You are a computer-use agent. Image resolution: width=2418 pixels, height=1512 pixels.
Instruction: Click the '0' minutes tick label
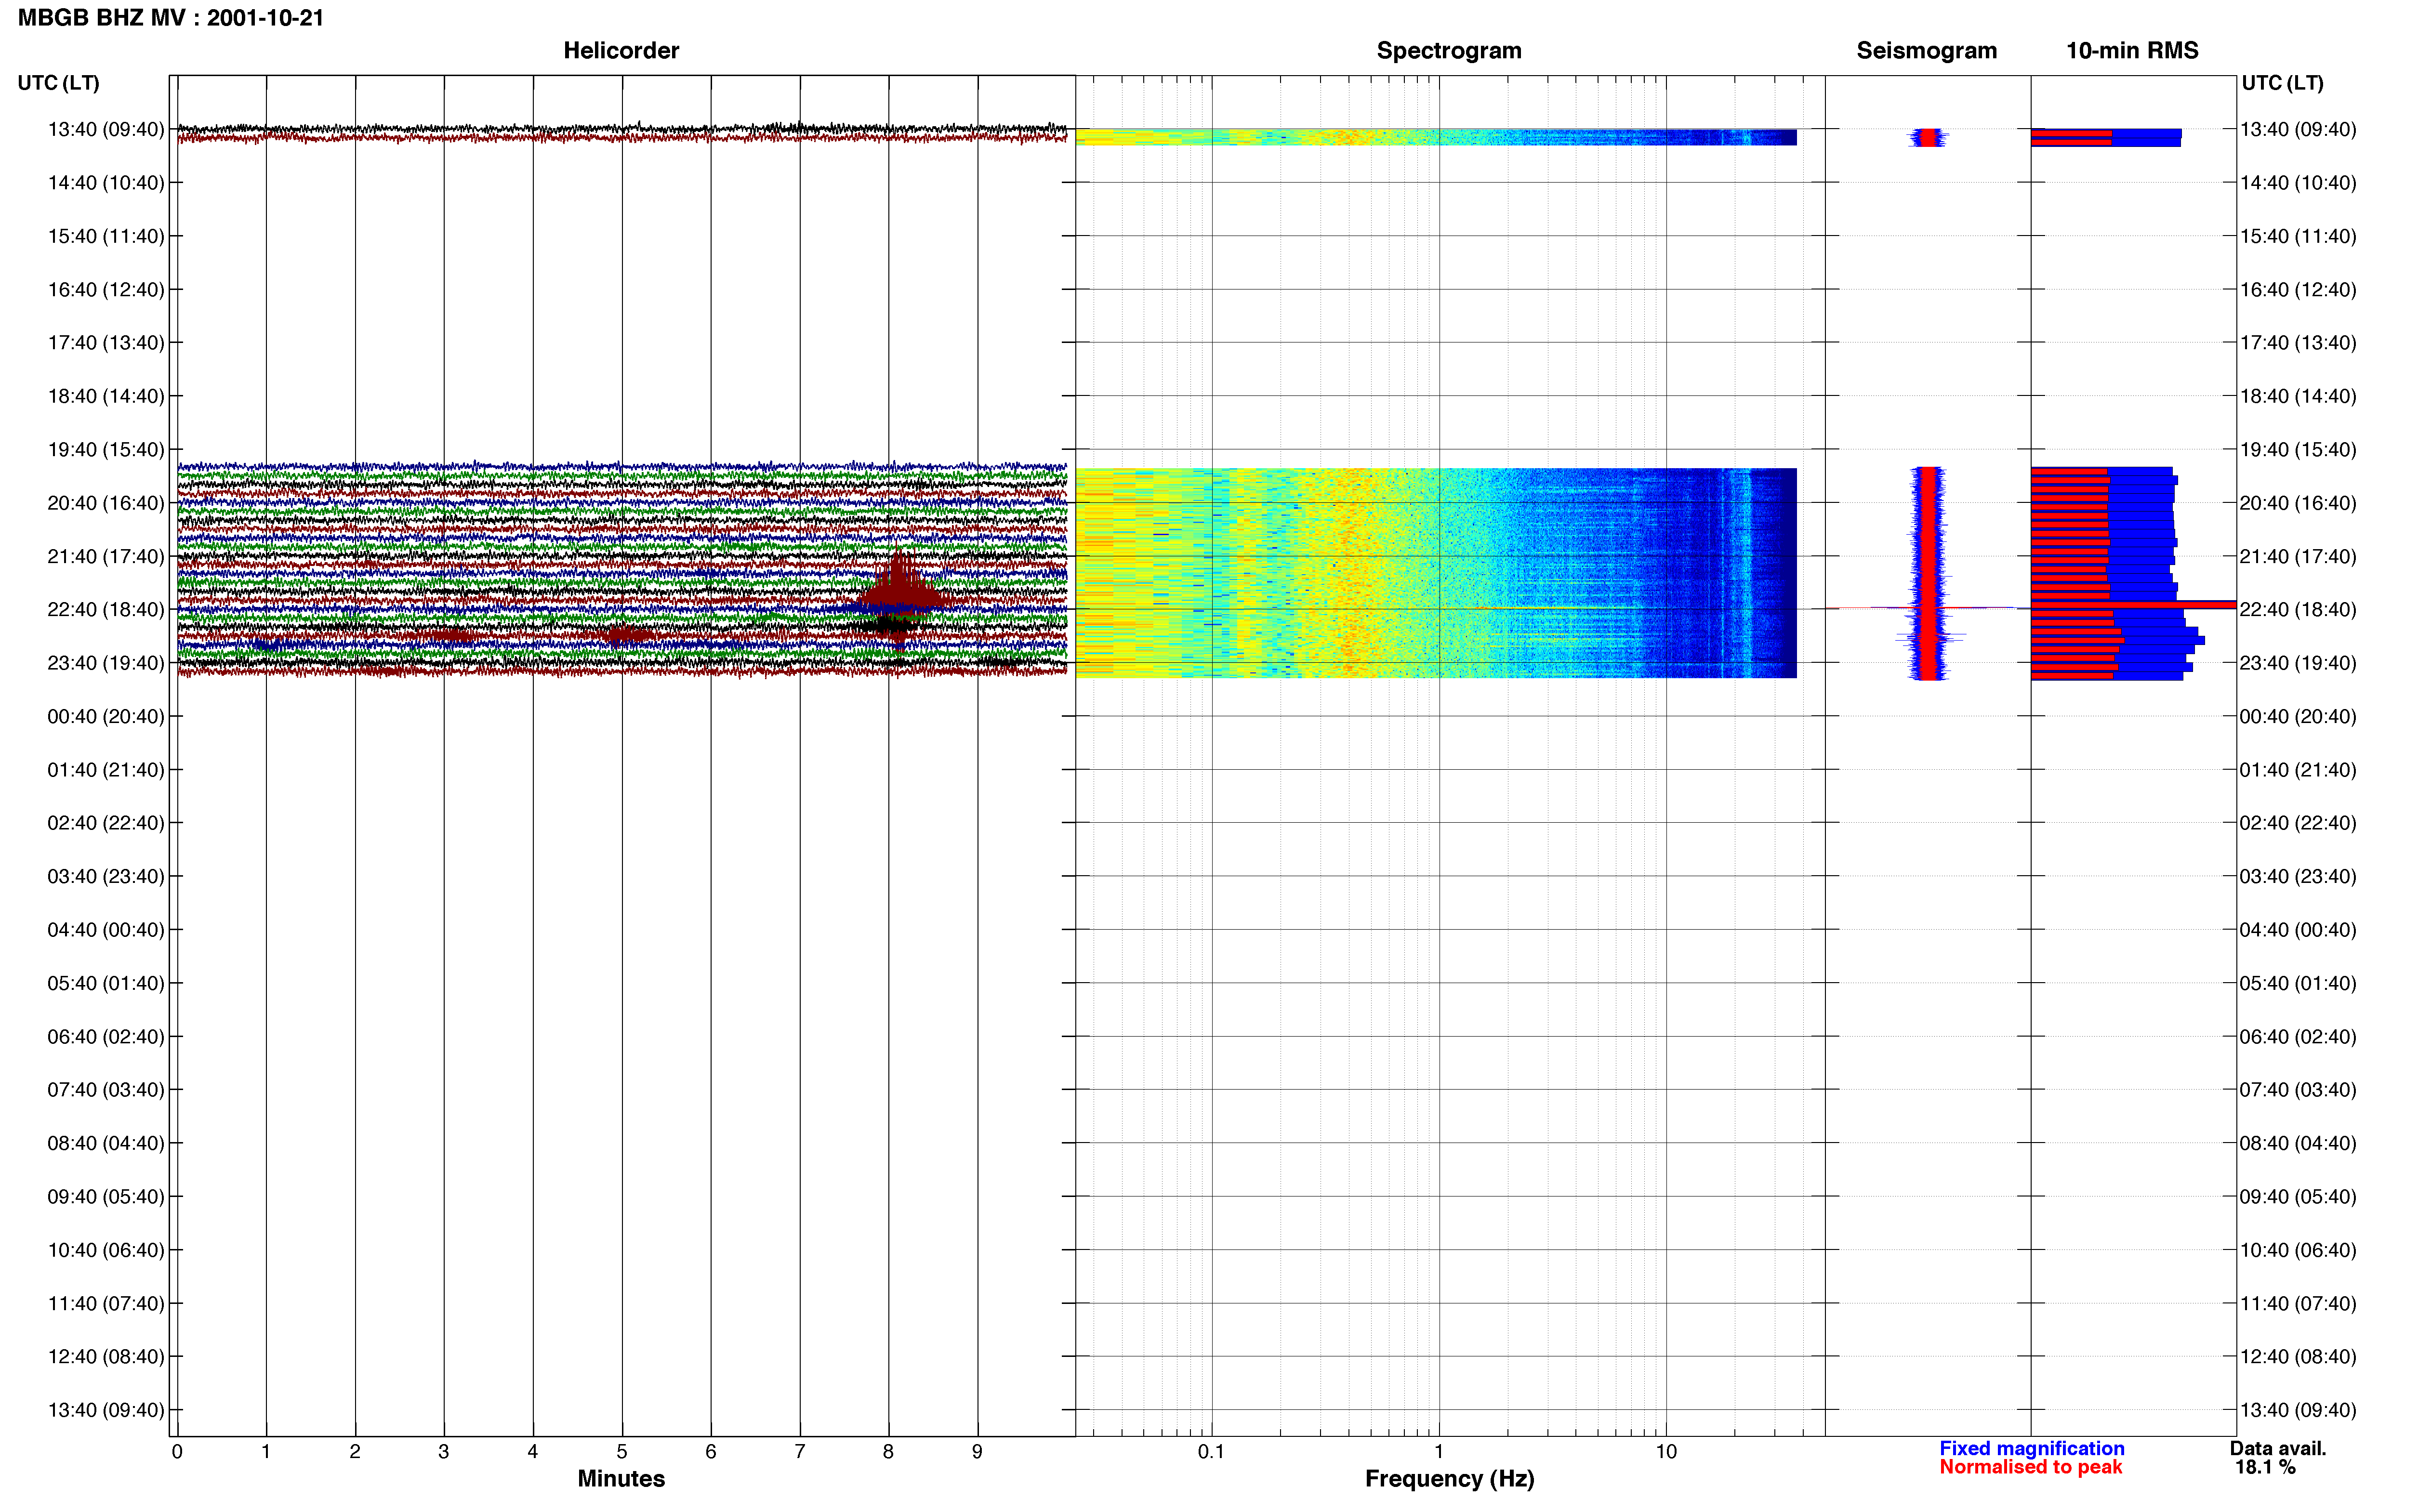[177, 1451]
